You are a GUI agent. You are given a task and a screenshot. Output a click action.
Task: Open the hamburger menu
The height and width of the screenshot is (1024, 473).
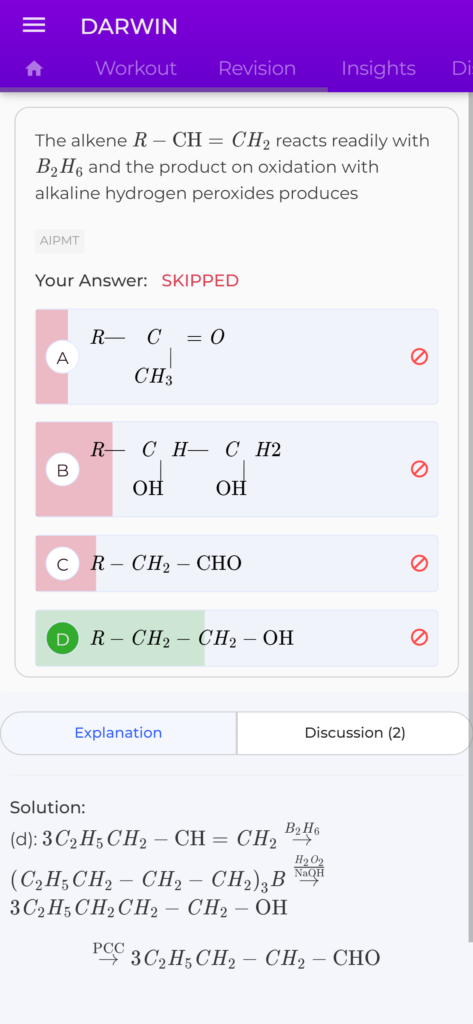point(34,26)
